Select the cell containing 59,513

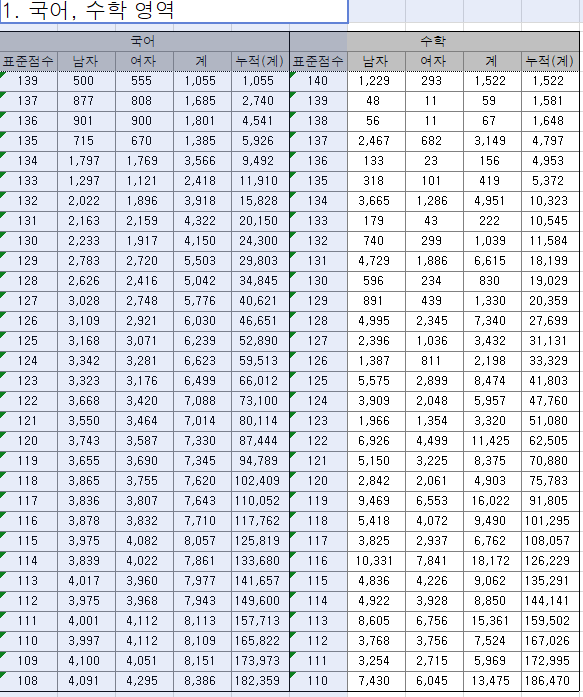click(x=260, y=361)
